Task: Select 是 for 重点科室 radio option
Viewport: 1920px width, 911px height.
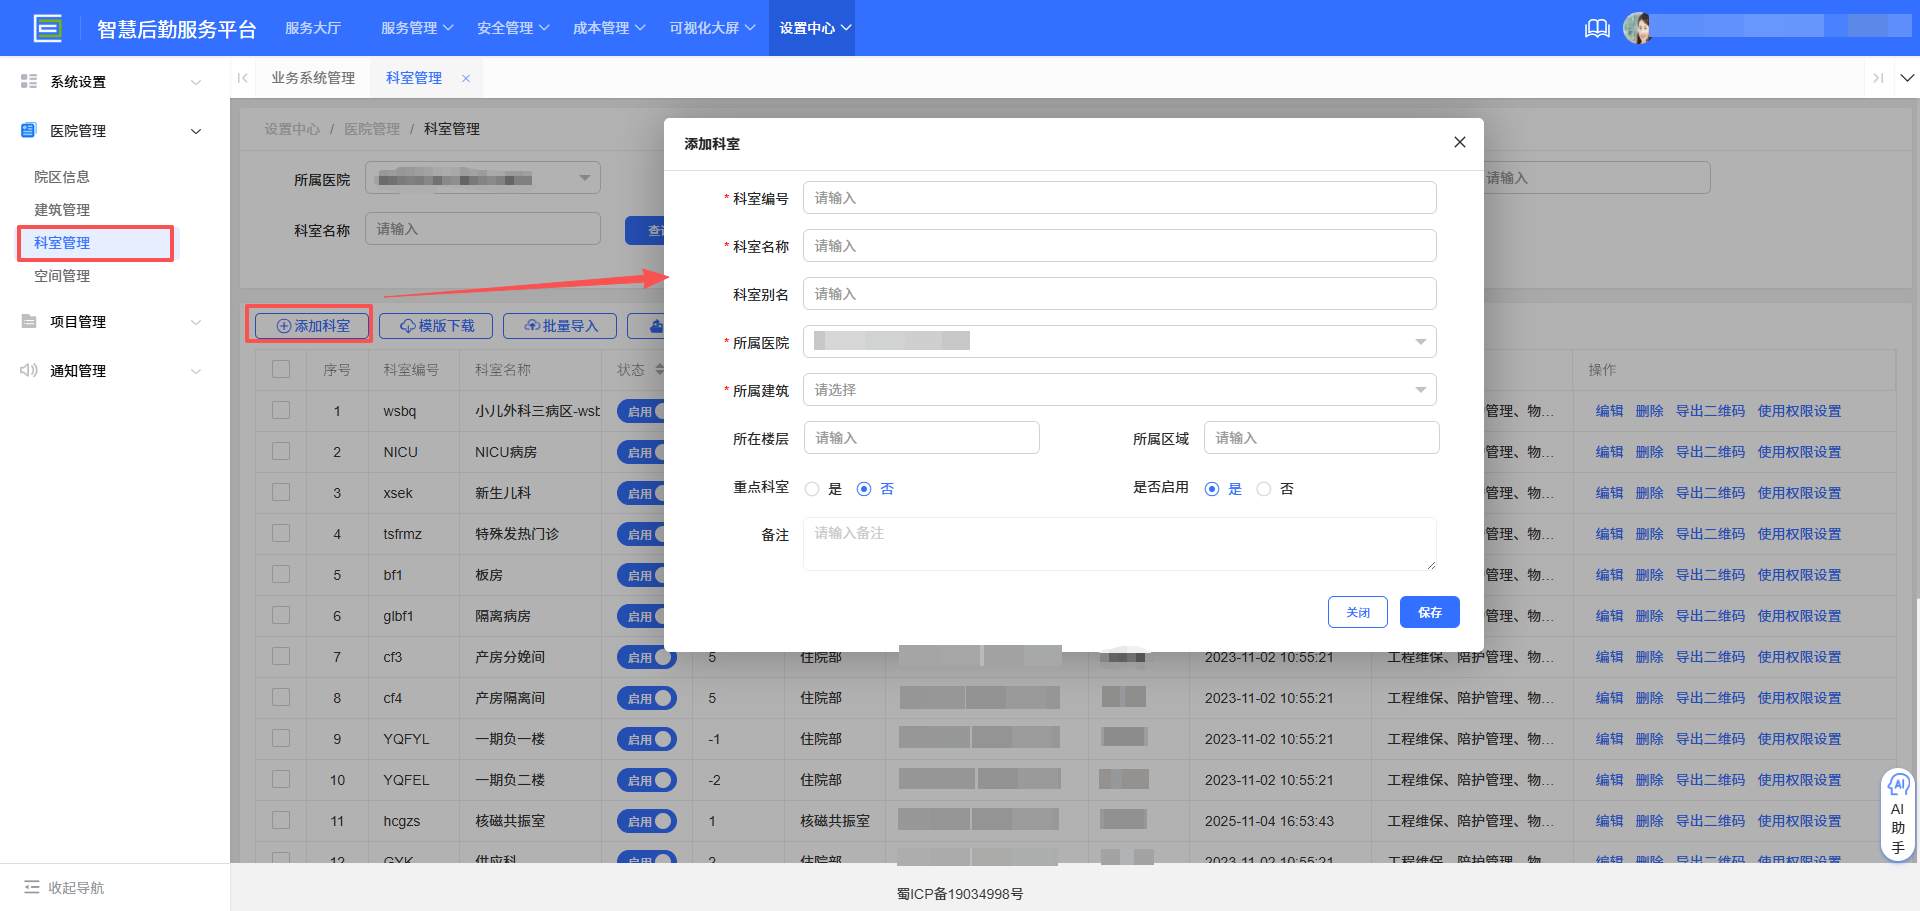Action: point(812,489)
